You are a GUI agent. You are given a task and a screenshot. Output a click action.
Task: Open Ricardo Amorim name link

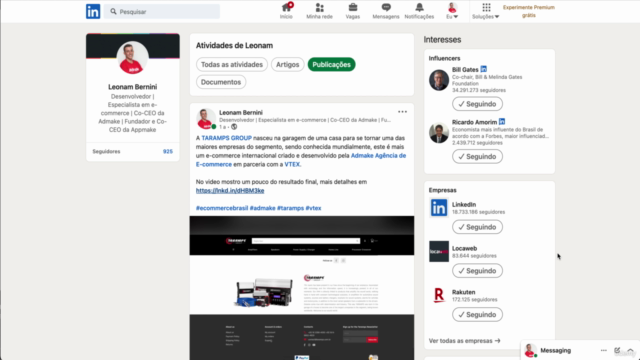tap(474, 122)
